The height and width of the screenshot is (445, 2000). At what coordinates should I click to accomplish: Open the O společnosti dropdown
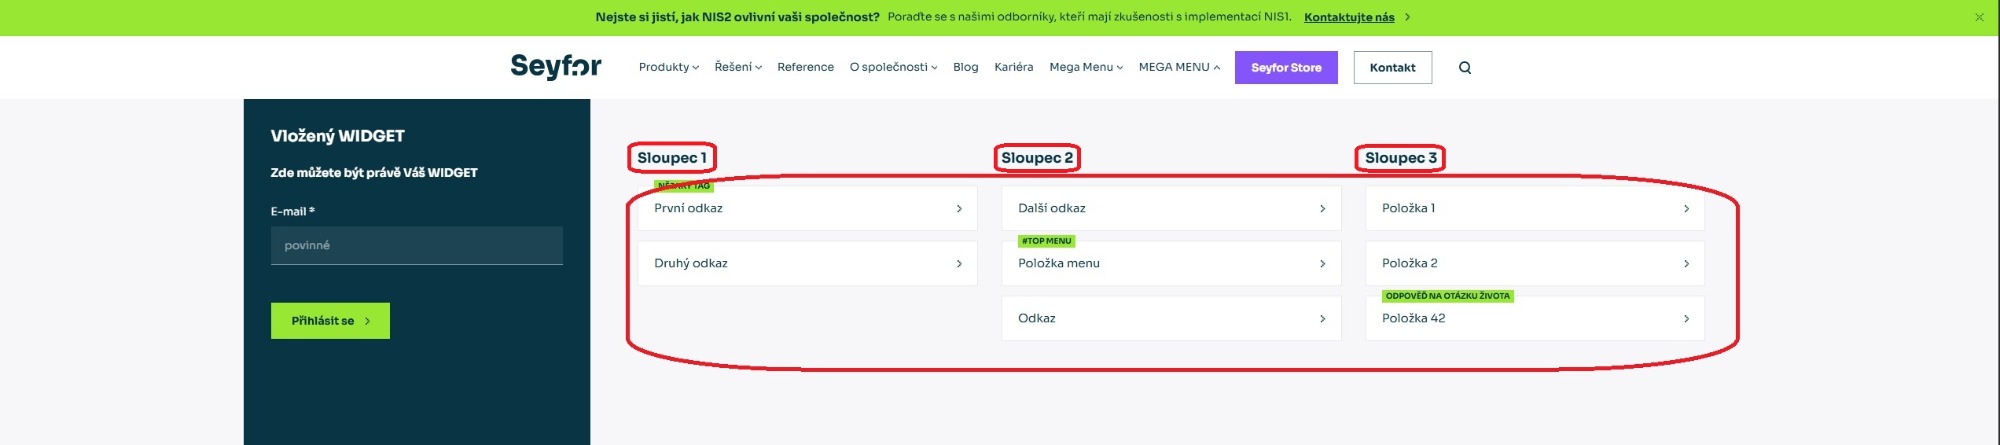893,67
